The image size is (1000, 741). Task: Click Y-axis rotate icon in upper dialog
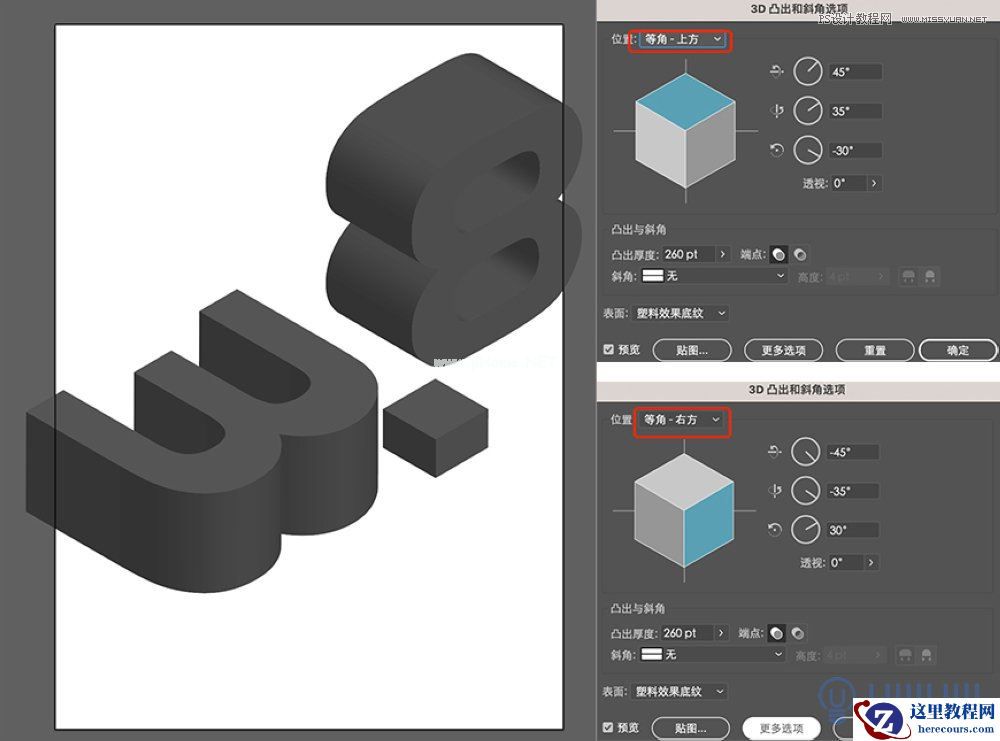(x=776, y=111)
